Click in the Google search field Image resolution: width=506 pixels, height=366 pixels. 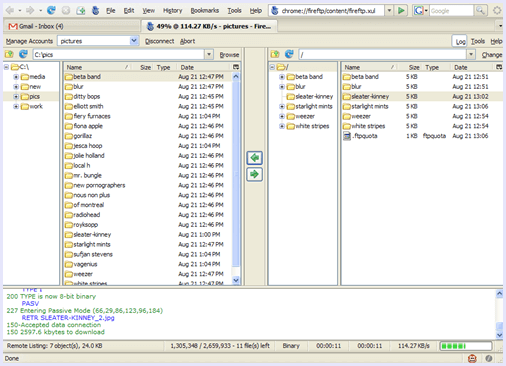point(451,11)
